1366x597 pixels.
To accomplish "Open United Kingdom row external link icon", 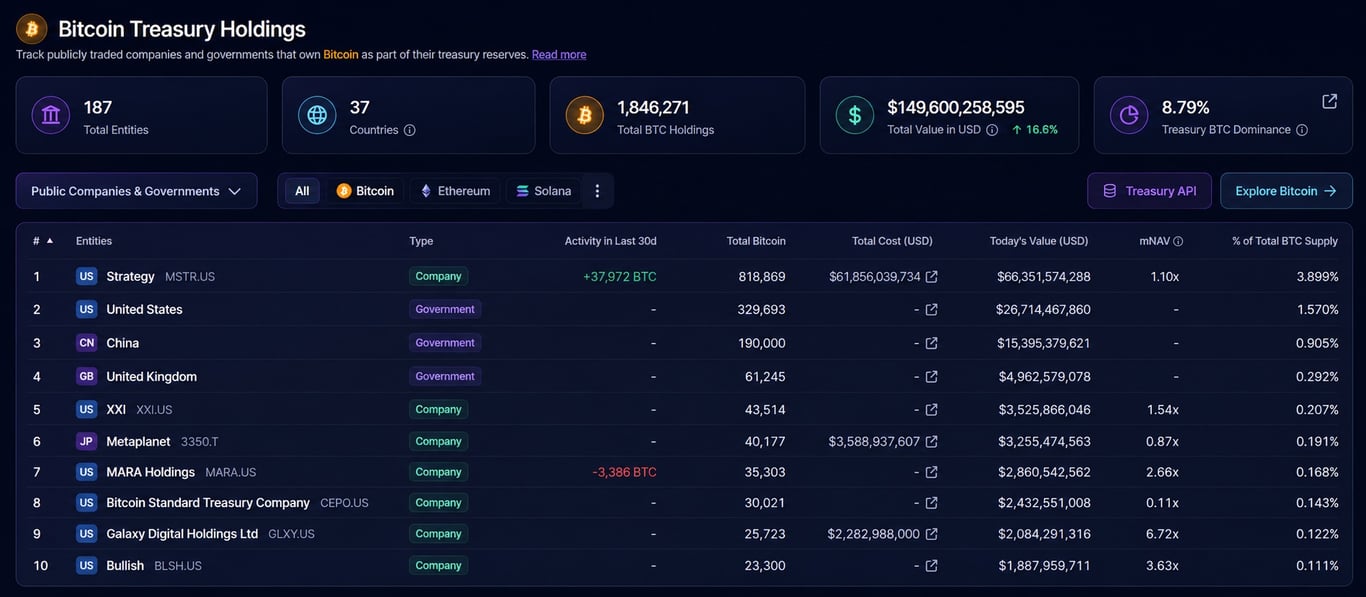I will coord(931,377).
